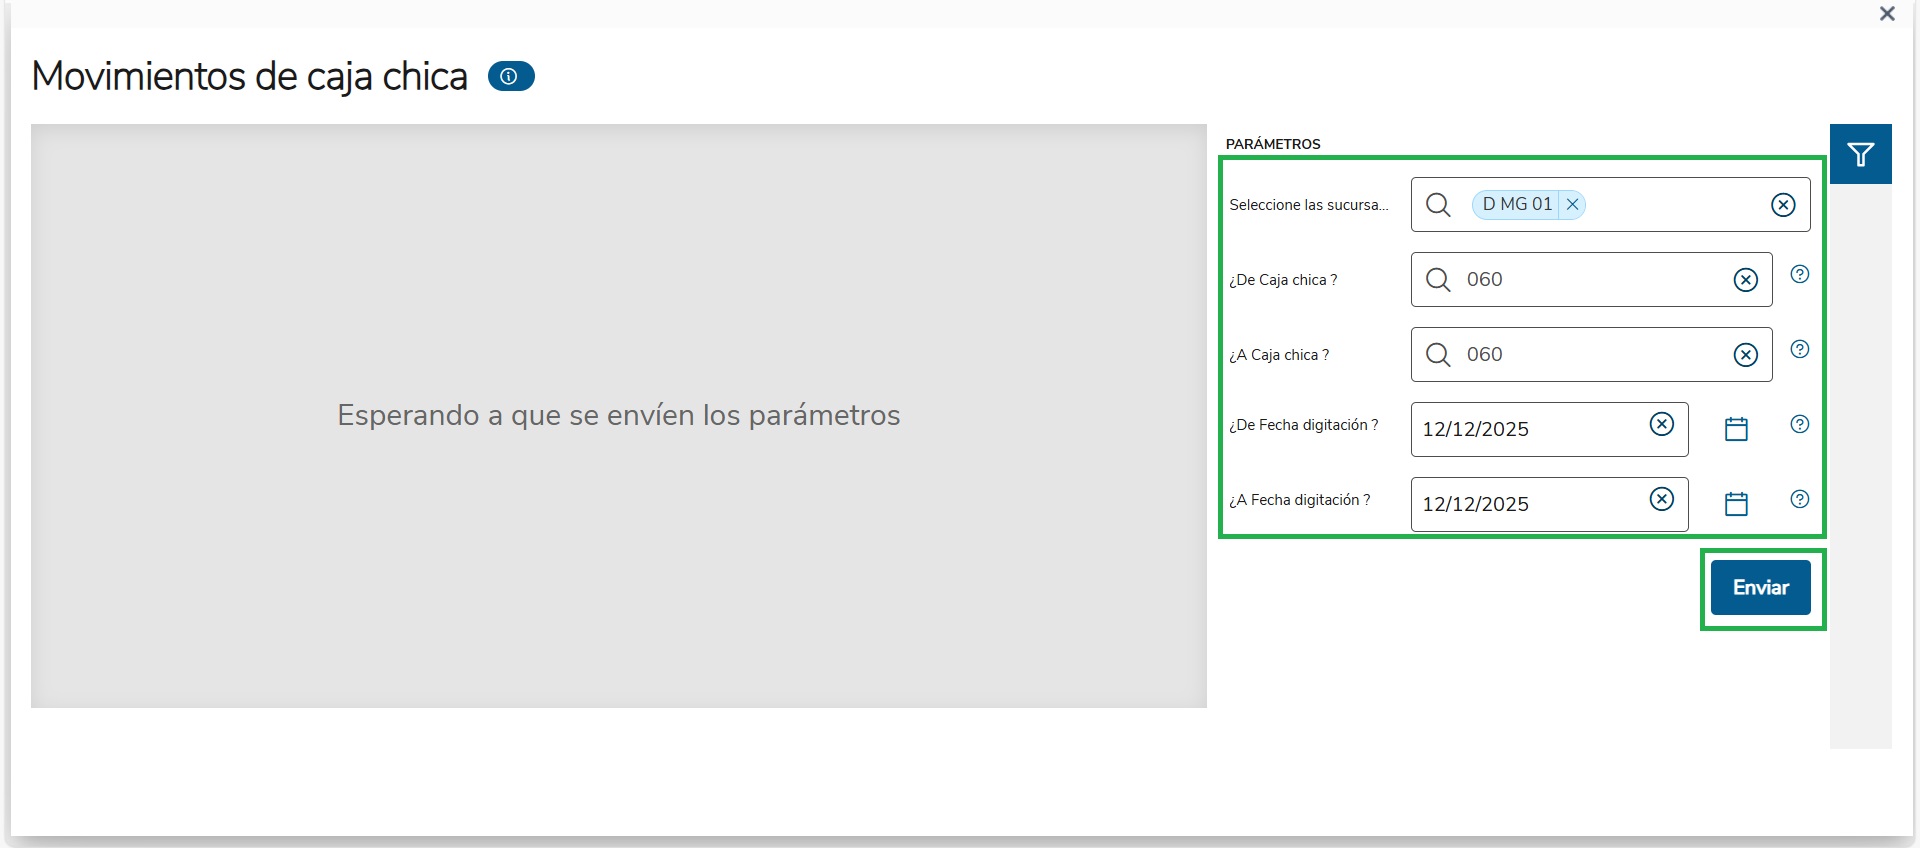Remove the D MG 01 branch tag
The width and height of the screenshot is (1920, 848).
(1572, 204)
